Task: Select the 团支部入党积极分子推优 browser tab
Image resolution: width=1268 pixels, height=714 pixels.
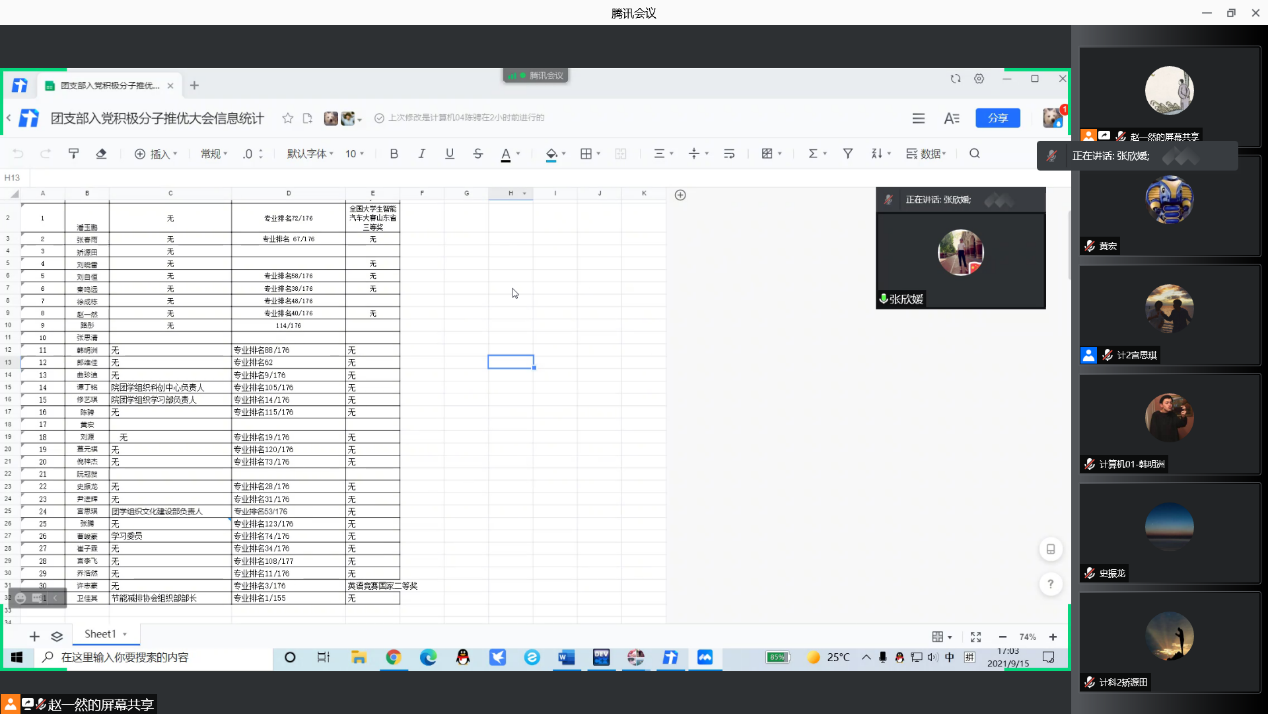Action: (110, 86)
